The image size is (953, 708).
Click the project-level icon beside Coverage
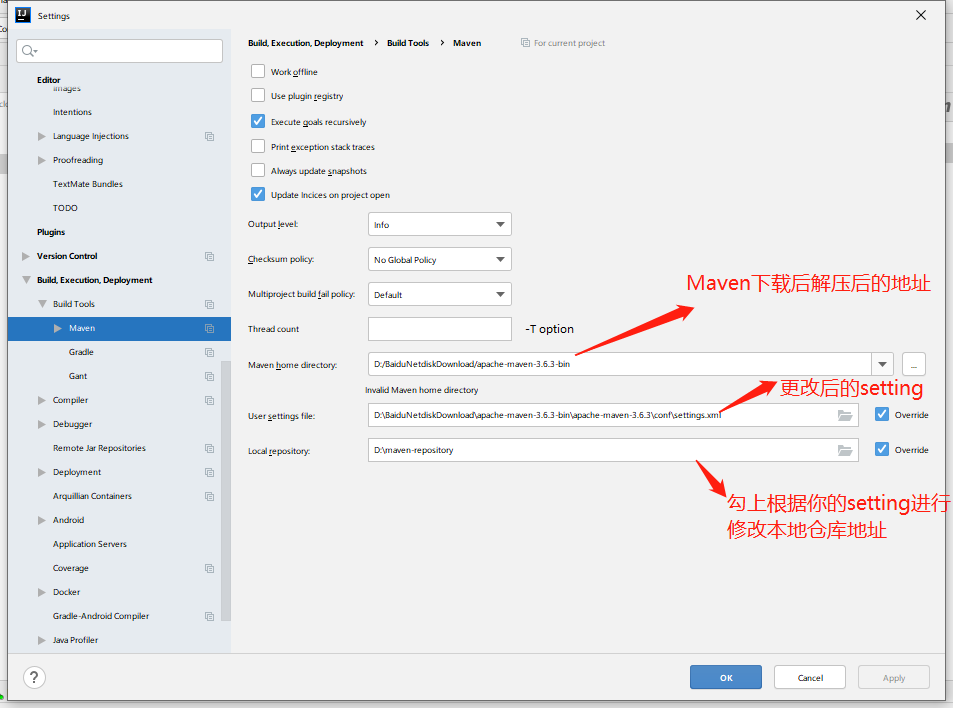(210, 568)
